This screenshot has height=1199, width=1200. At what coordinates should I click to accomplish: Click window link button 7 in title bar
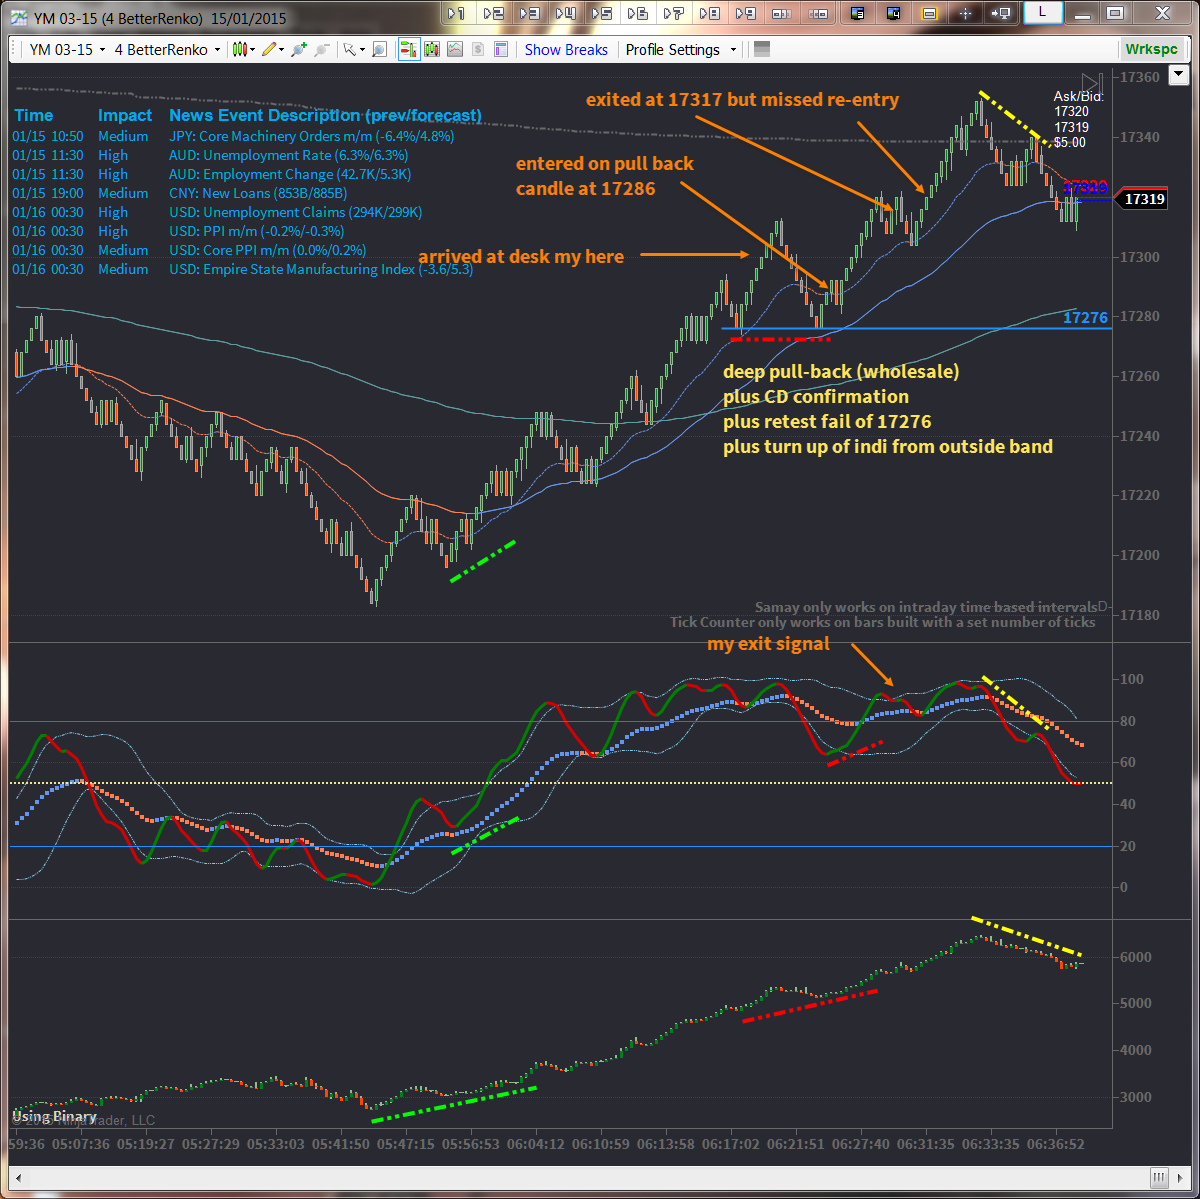click(672, 13)
